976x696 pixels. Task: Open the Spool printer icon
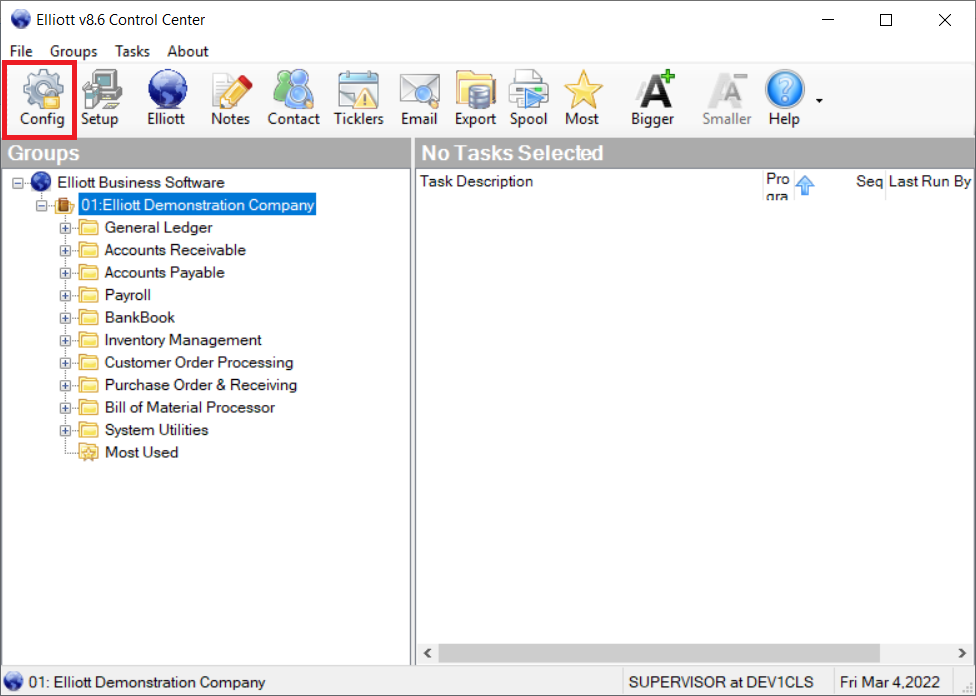528,98
